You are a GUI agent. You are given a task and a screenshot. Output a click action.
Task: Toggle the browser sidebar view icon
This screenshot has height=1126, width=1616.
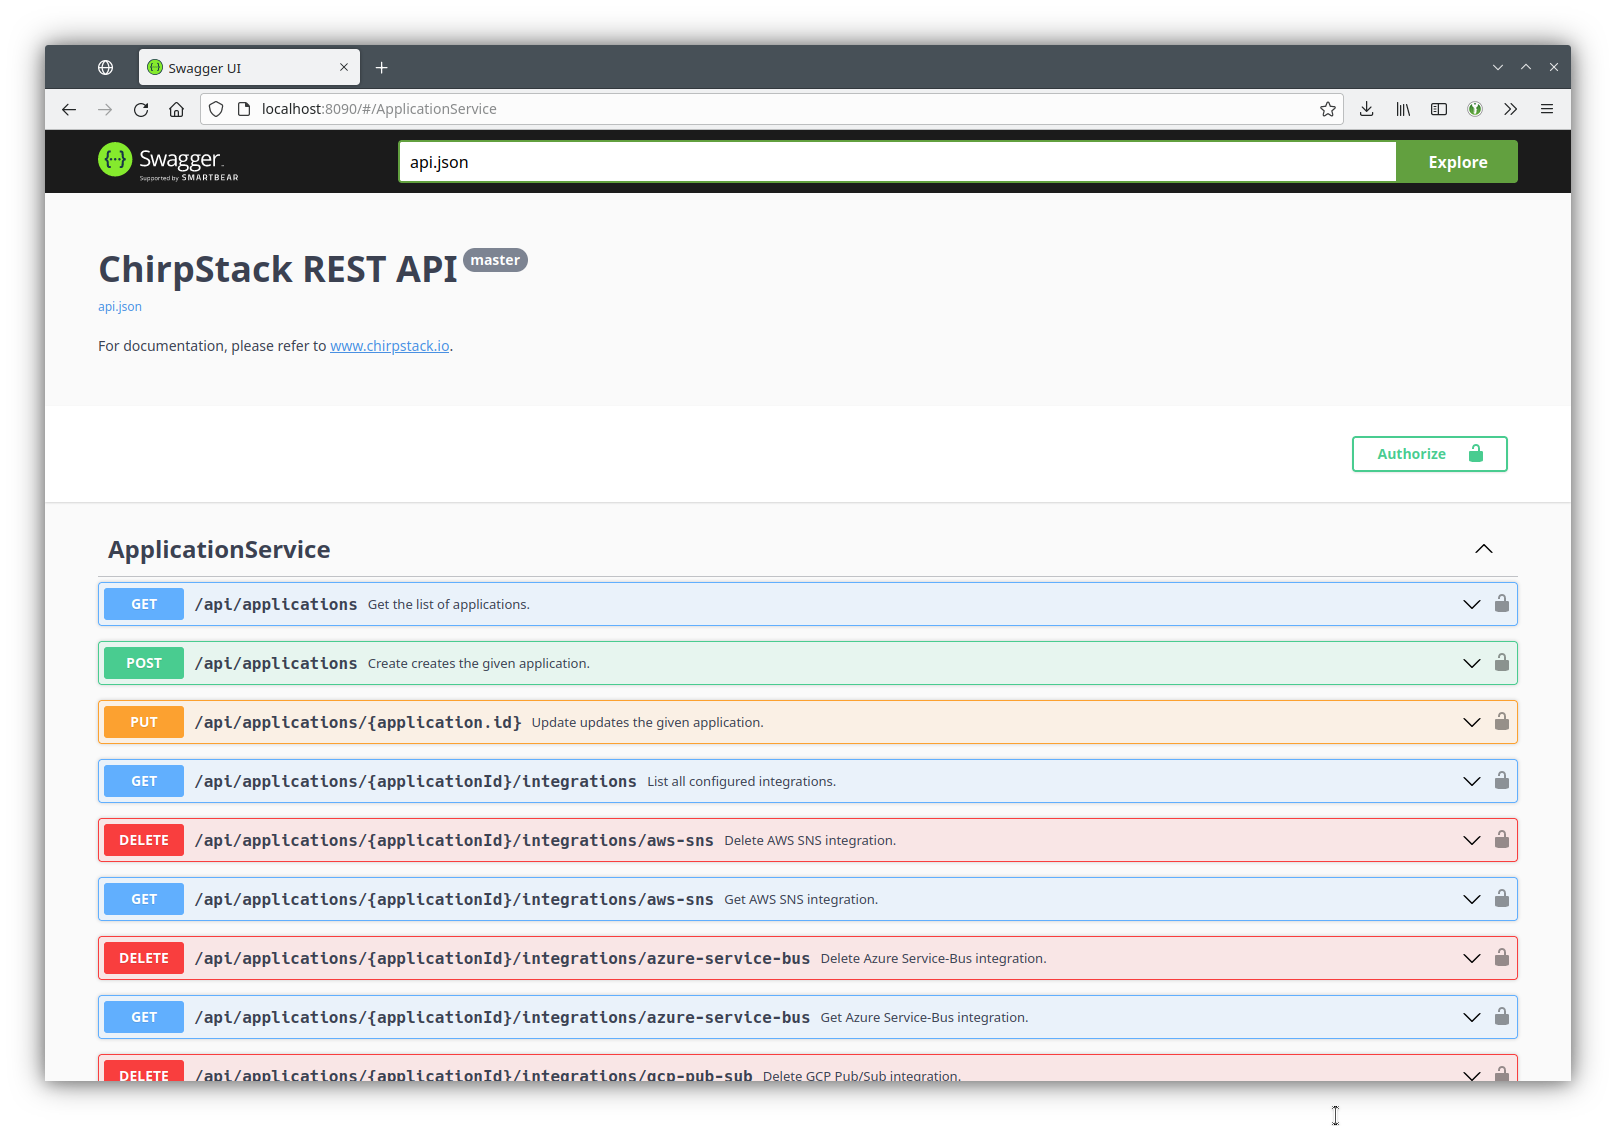[1439, 109]
